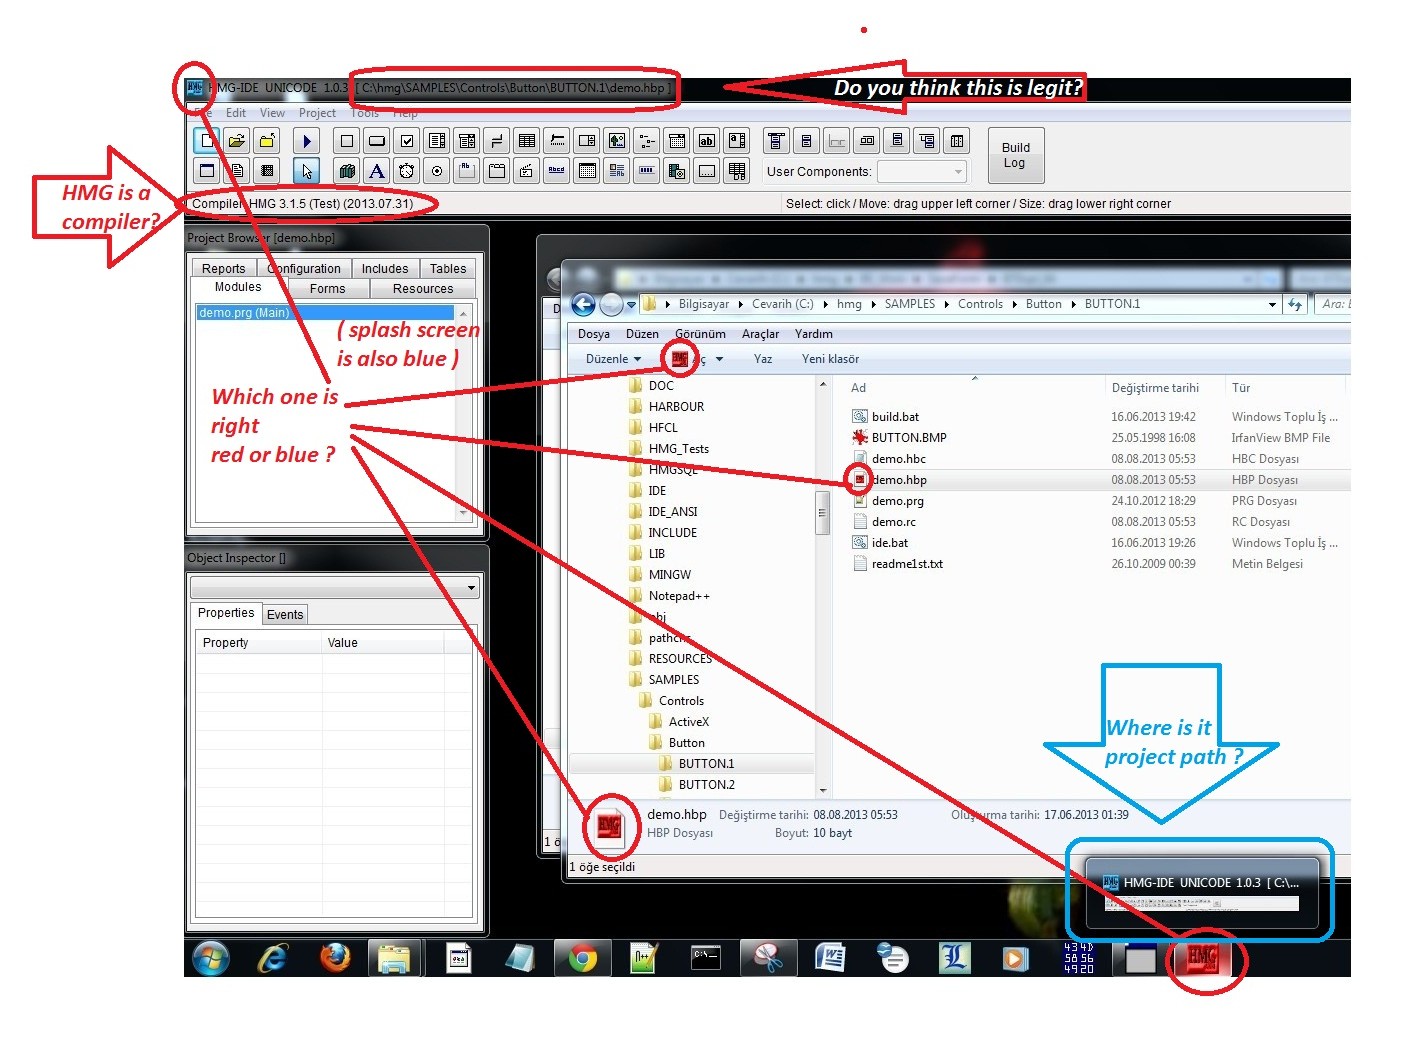Click Yeni klasör in the Explorer toolbar

[830, 359]
